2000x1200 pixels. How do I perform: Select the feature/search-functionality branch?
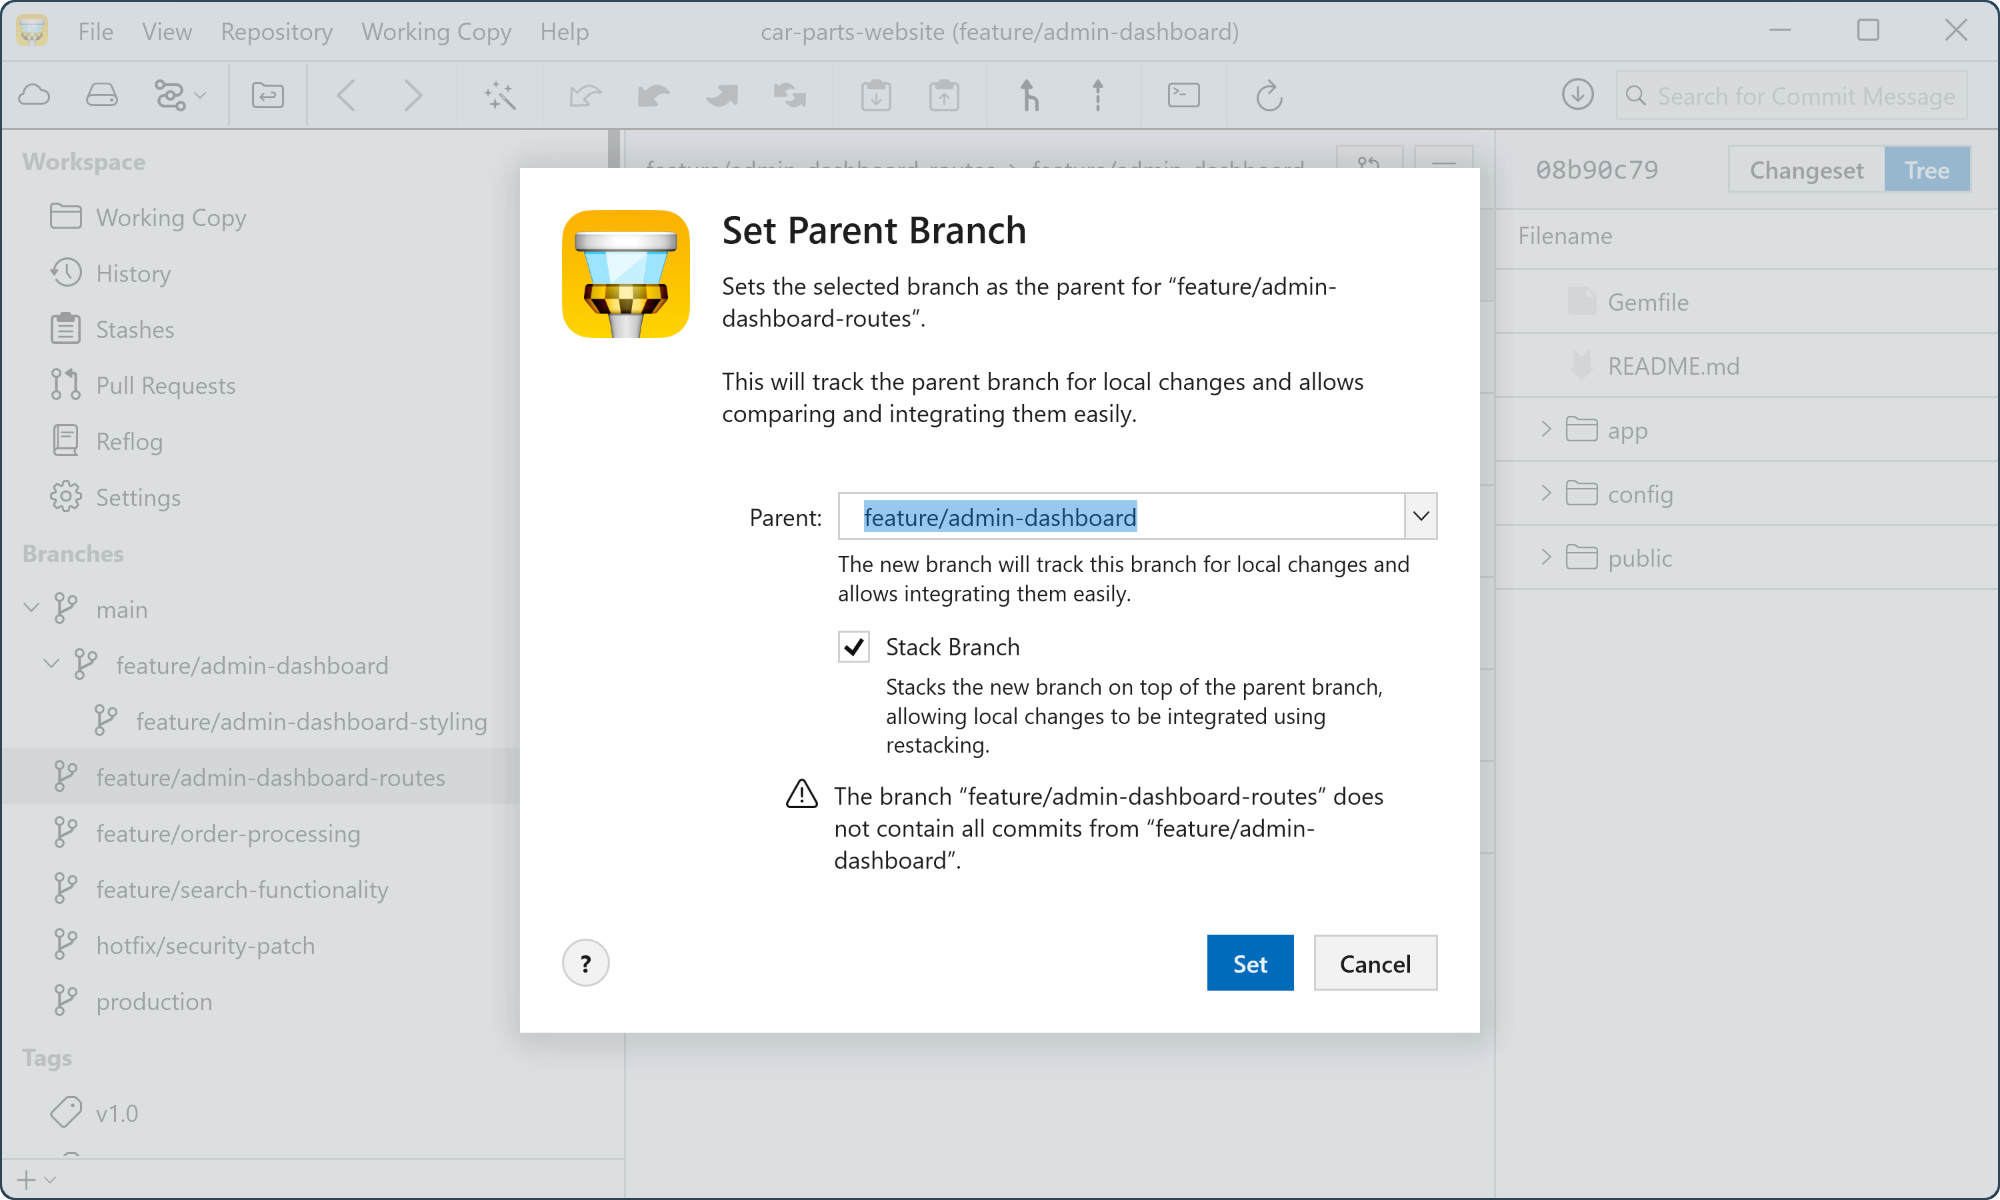[x=242, y=889]
